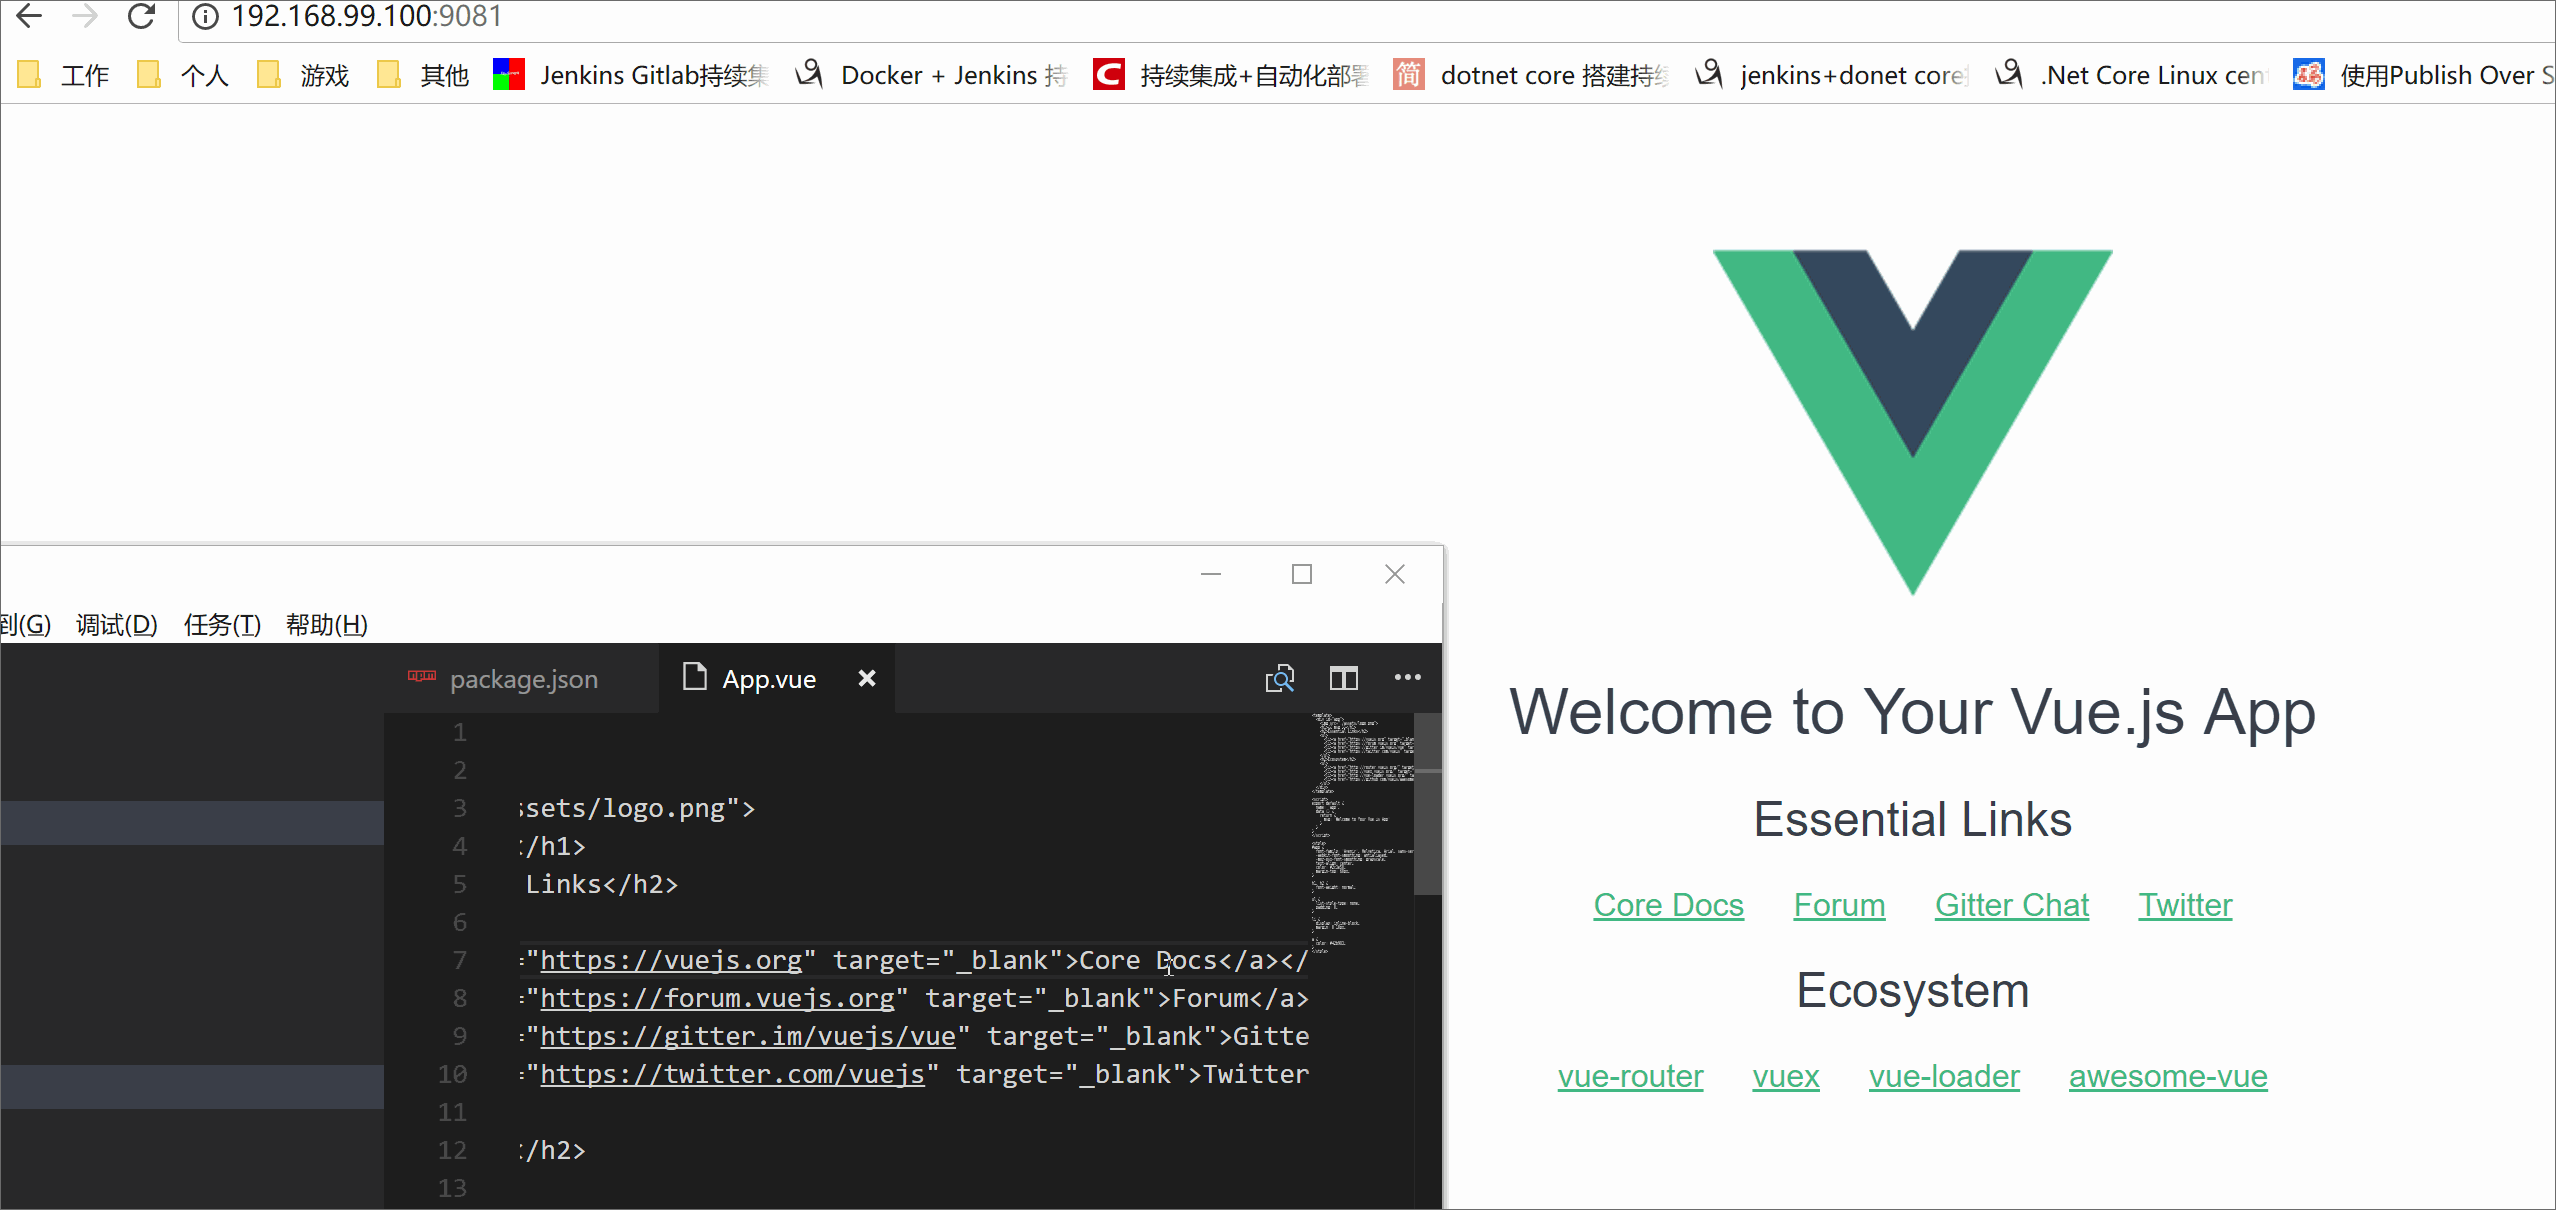The width and height of the screenshot is (2556, 1210).
Task: Click the site information icon in address bar
Action: (x=205, y=17)
